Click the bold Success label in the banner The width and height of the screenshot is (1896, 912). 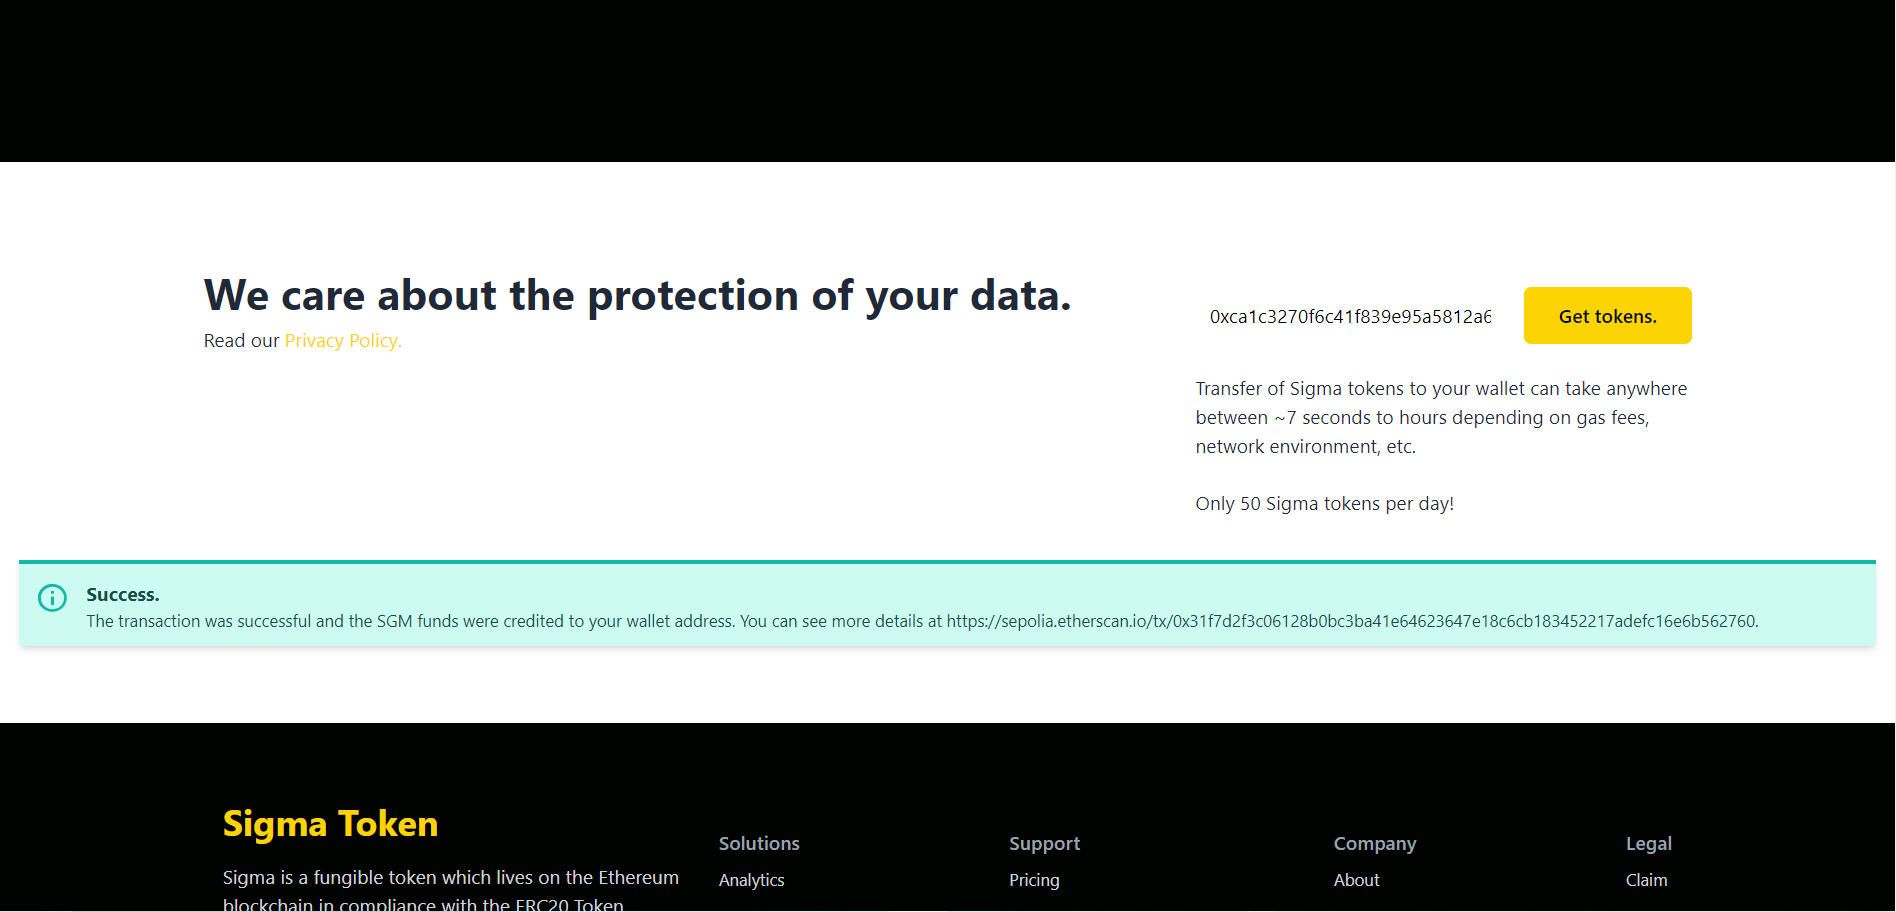coord(122,594)
